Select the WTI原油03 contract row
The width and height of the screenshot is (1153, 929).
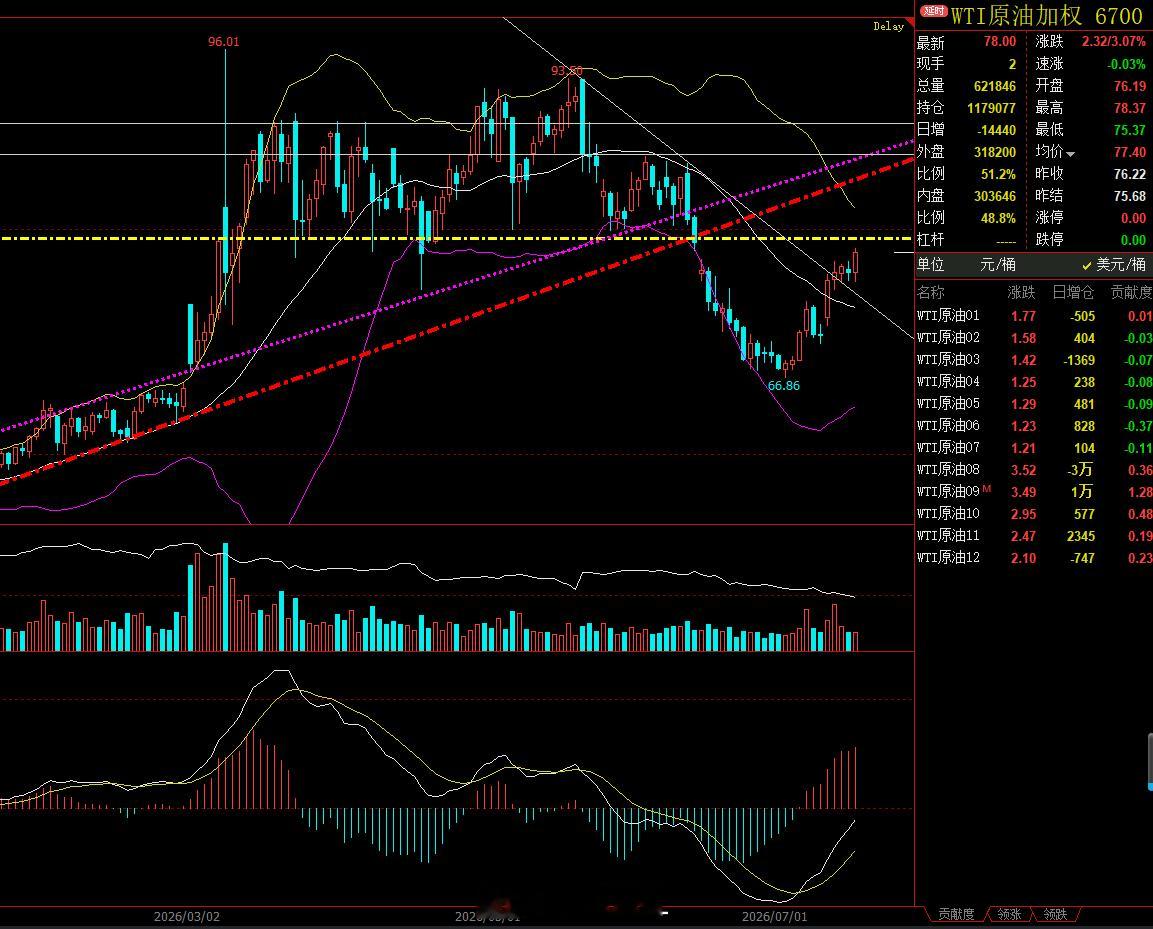click(x=1034, y=360)
